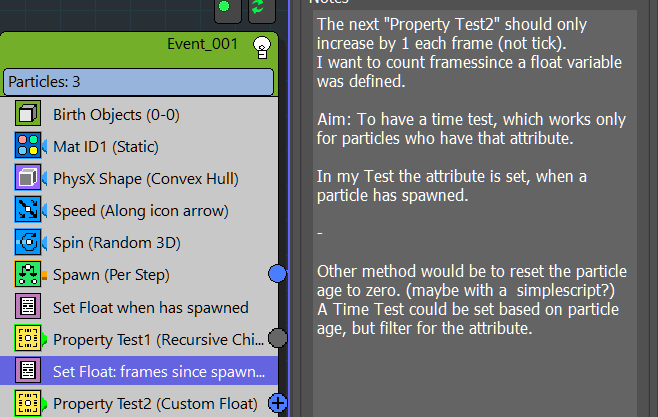Viewport: 658px width, 417px height.
Task: Click the Property Test2 blue plus connector
Action: tap(278, 403)
